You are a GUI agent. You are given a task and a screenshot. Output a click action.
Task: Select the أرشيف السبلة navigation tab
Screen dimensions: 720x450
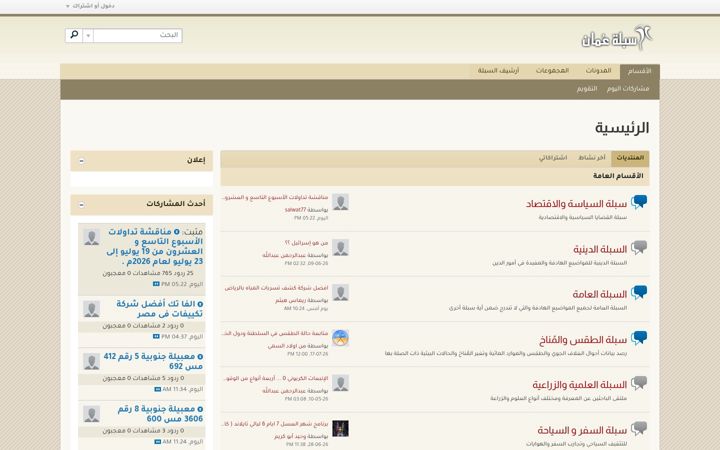coord(498,71)
